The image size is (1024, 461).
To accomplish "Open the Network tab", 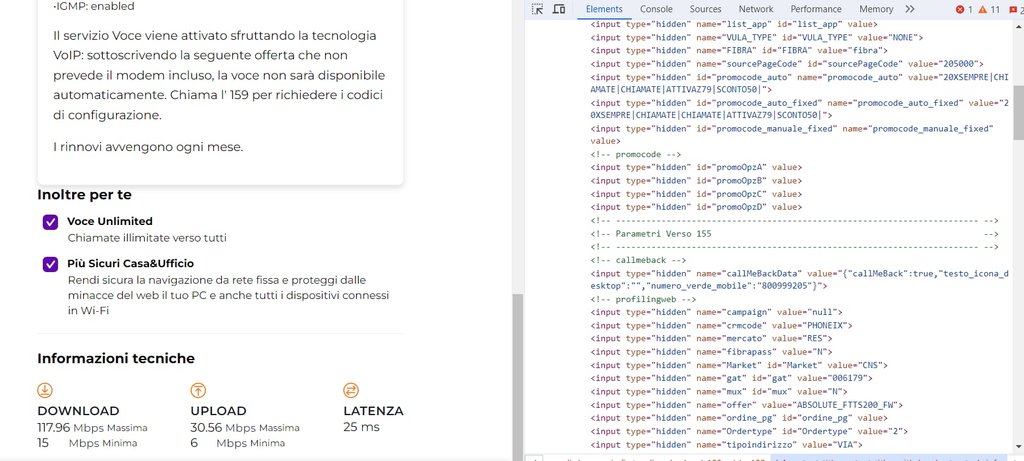I will tap(755, 9).
